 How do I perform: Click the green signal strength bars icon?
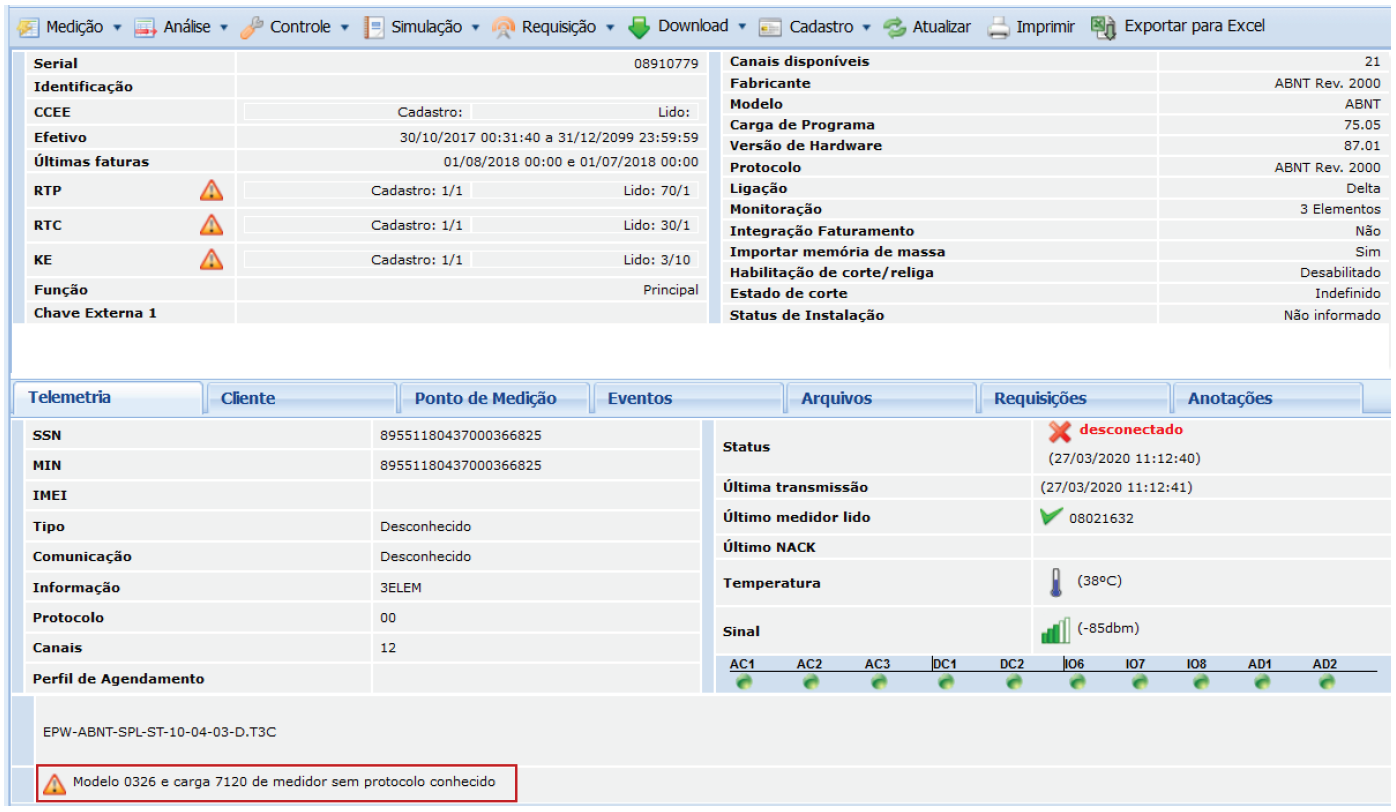pos(1055,631)
